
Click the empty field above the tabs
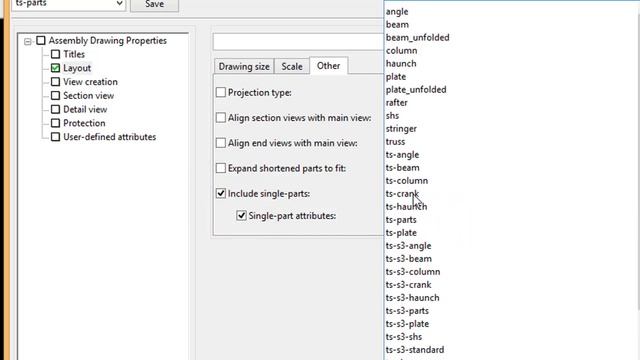[x=298, y=42]
